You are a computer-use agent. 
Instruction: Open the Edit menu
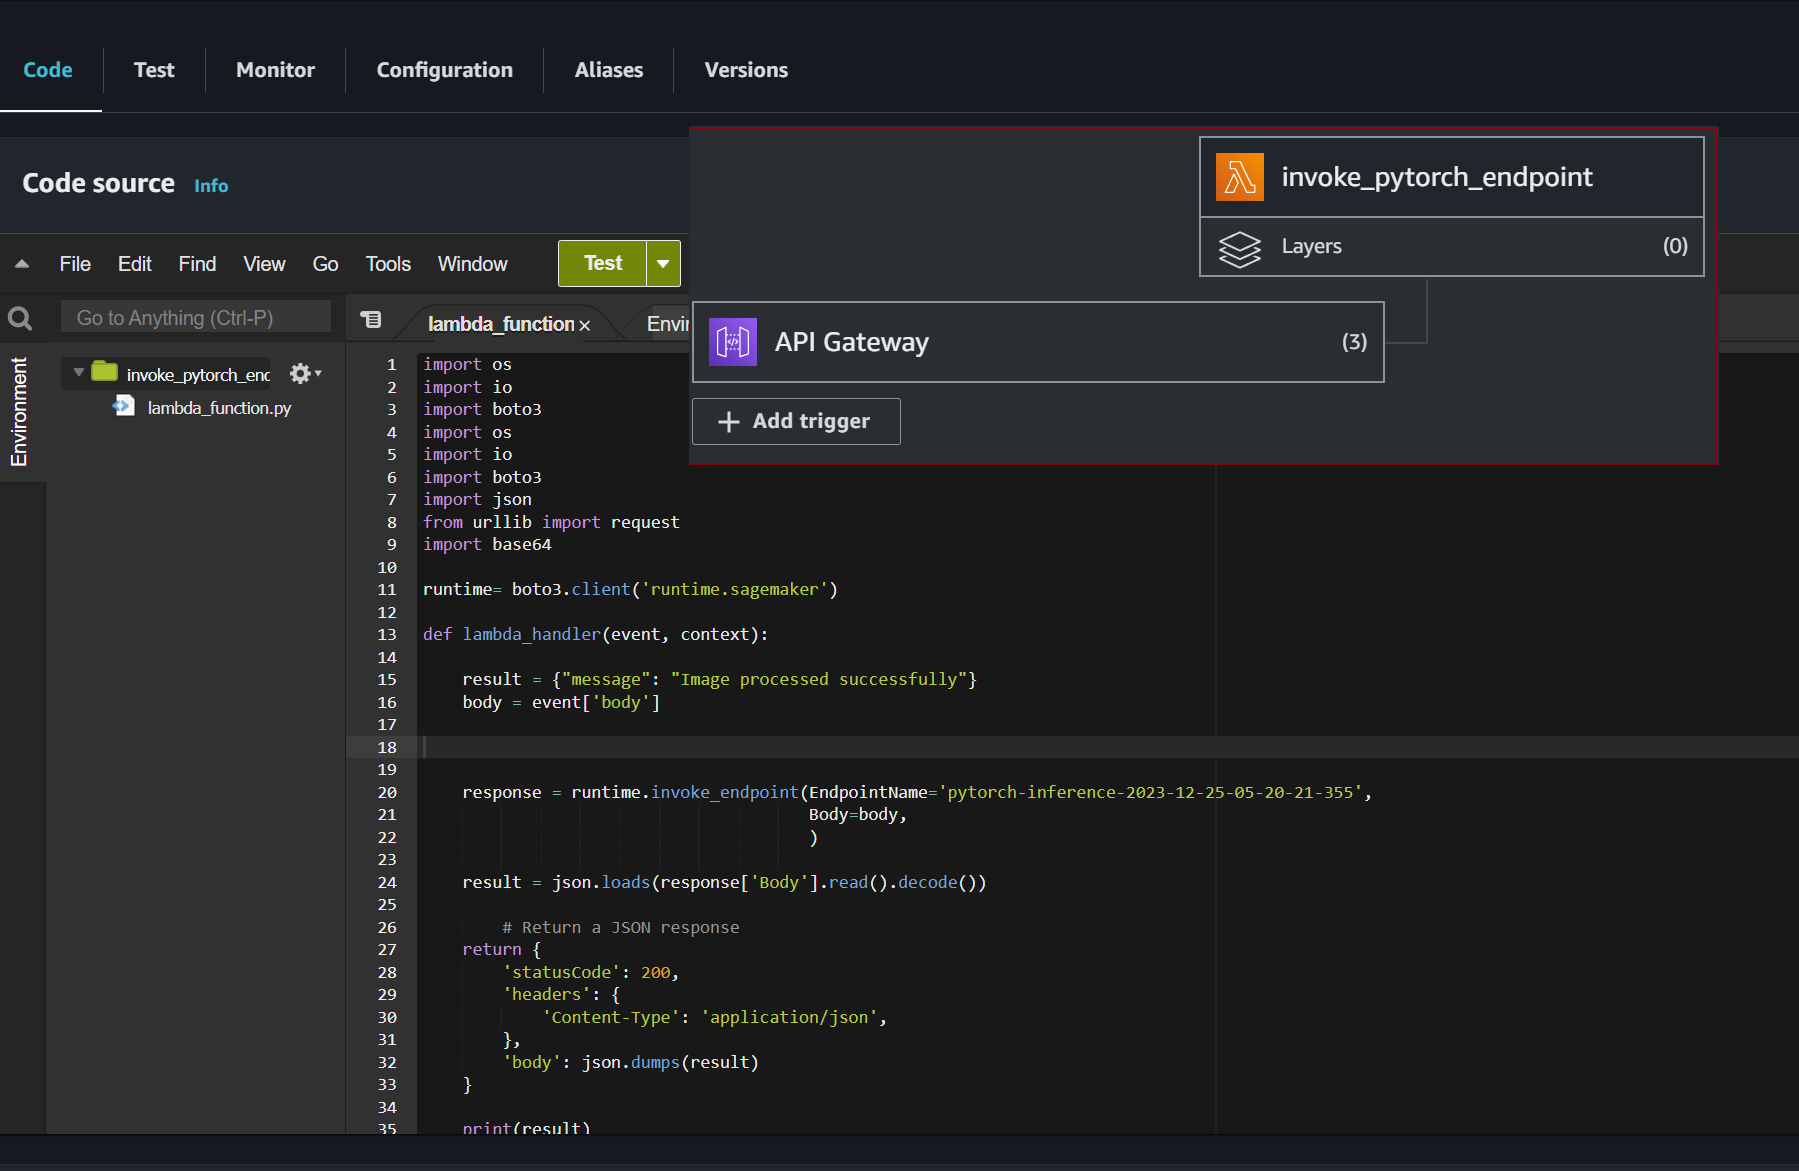click(x=135, y=264)
